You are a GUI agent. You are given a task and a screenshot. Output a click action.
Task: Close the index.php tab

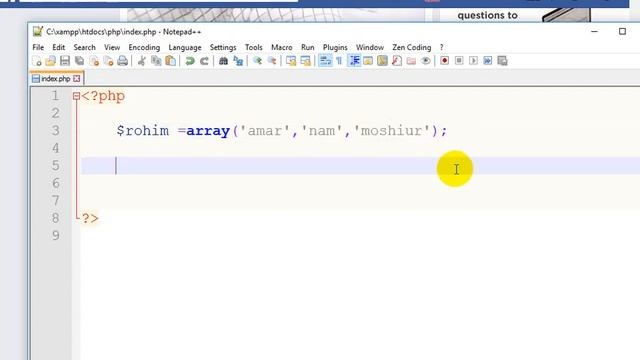click(77, 79)
